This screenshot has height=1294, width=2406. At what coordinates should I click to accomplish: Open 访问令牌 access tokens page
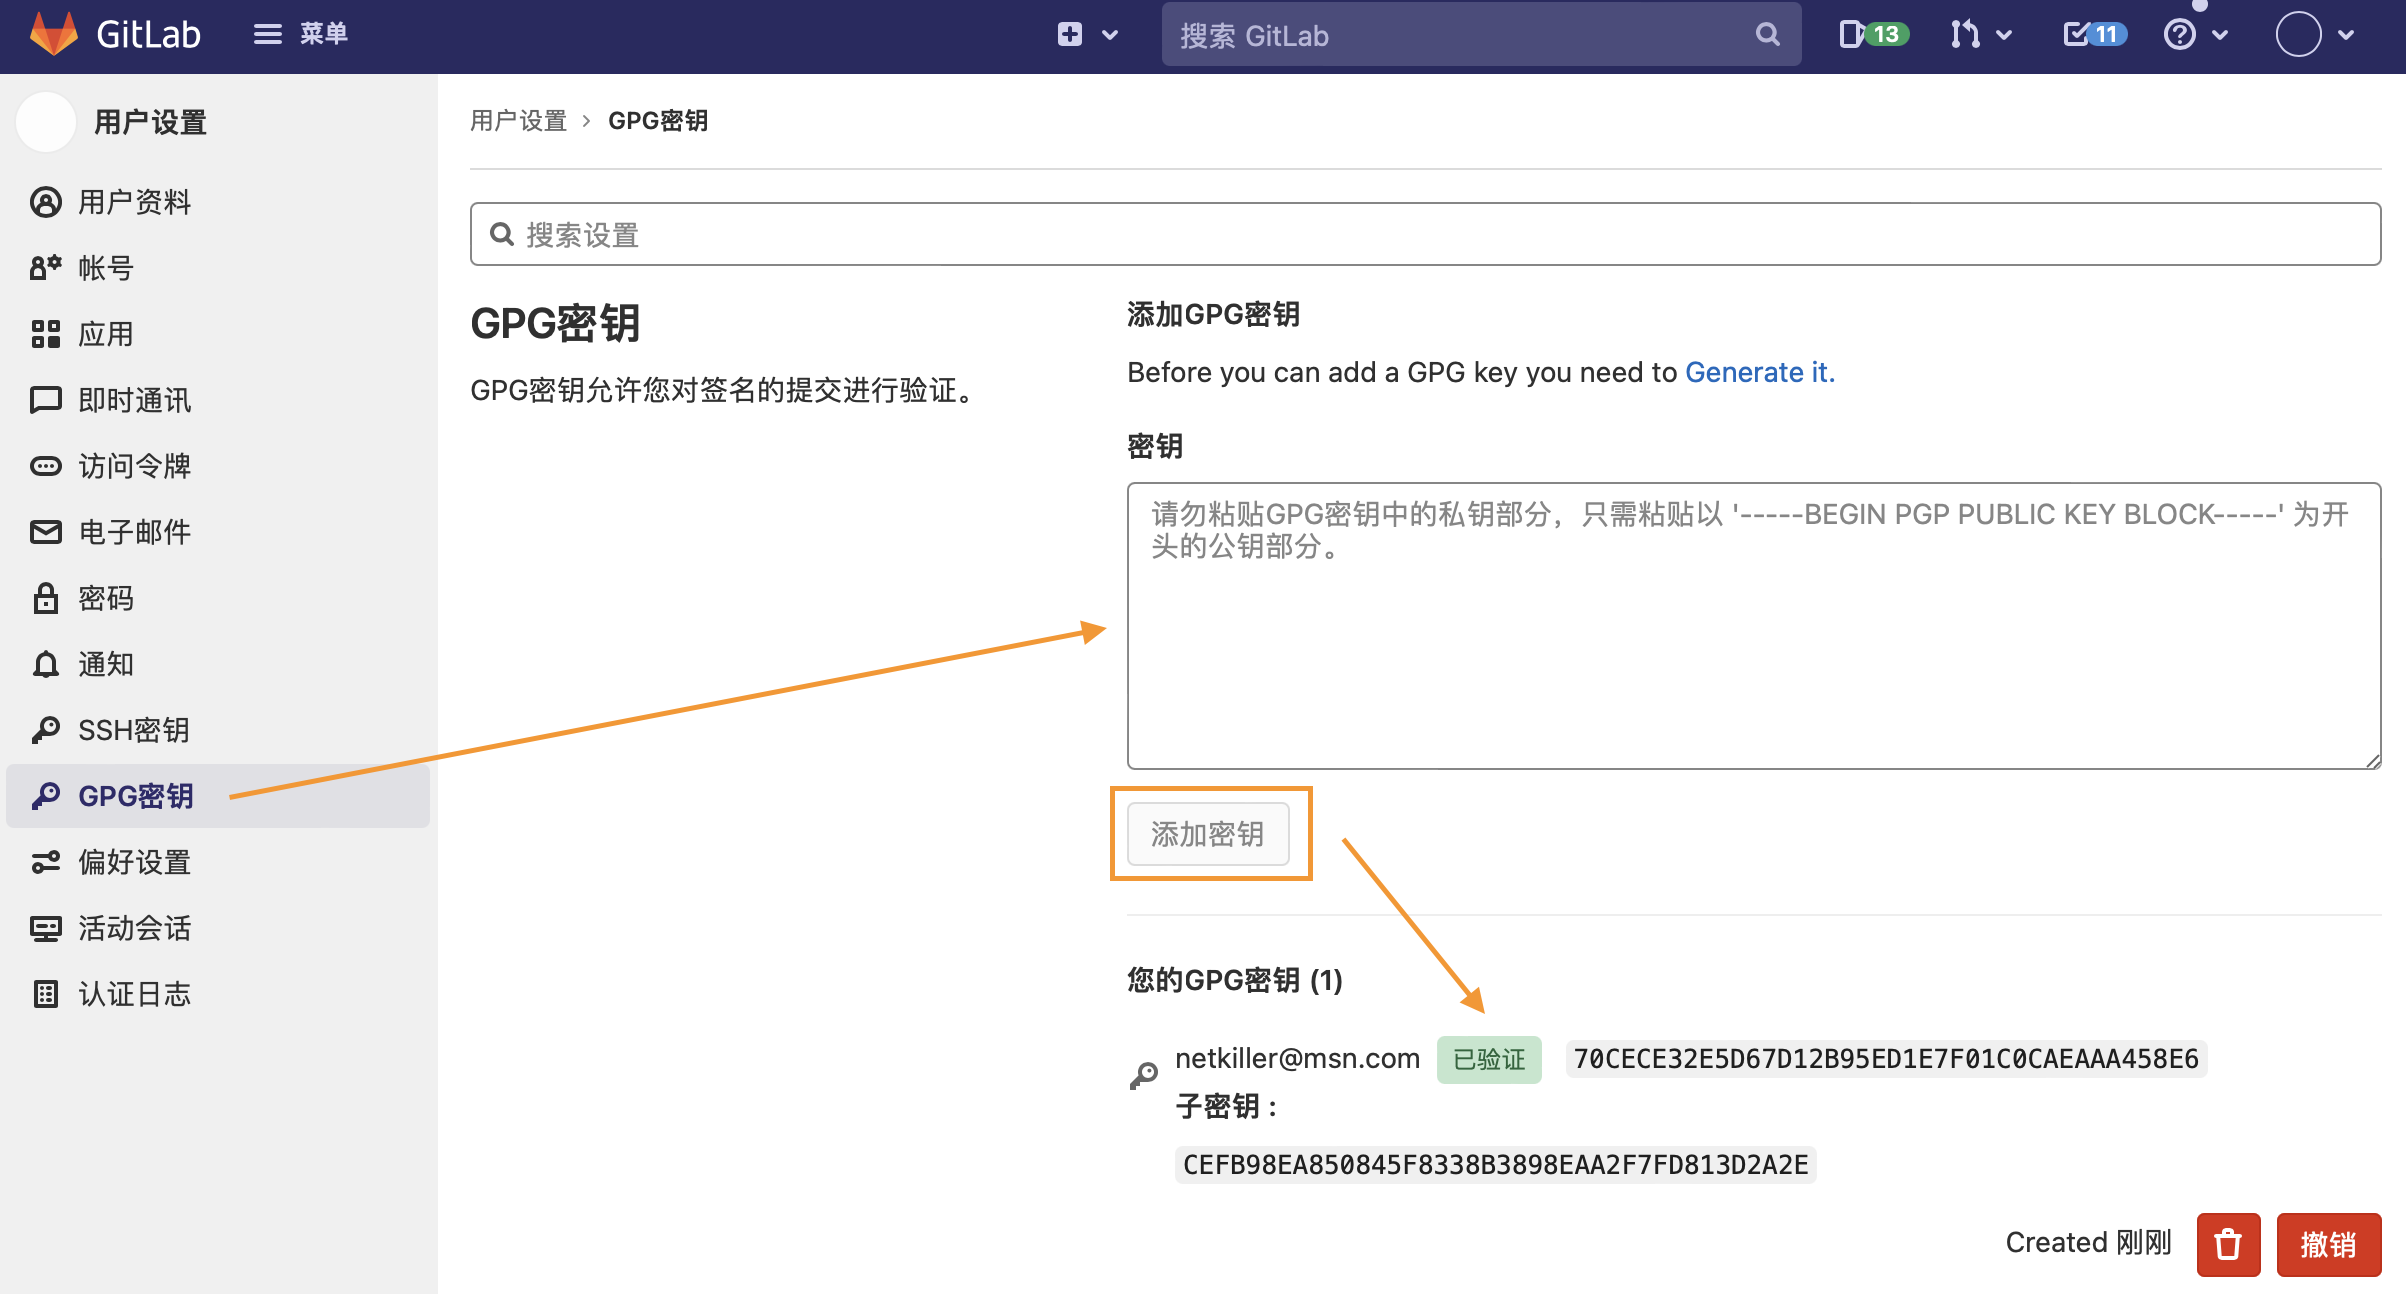coord(133,466)
